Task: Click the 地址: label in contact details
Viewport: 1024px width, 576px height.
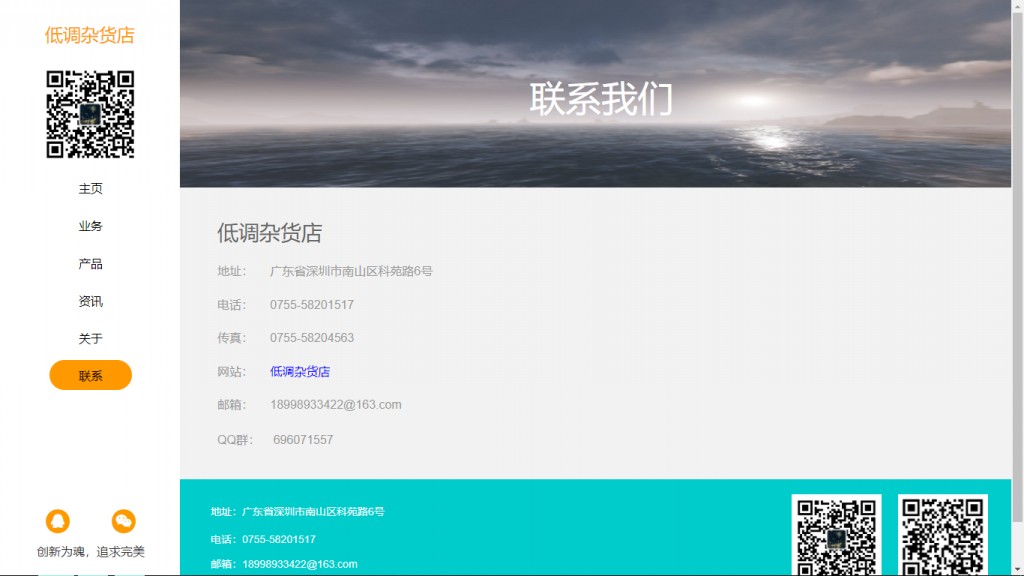Action: pyautogui.click(x=232, y=271)
